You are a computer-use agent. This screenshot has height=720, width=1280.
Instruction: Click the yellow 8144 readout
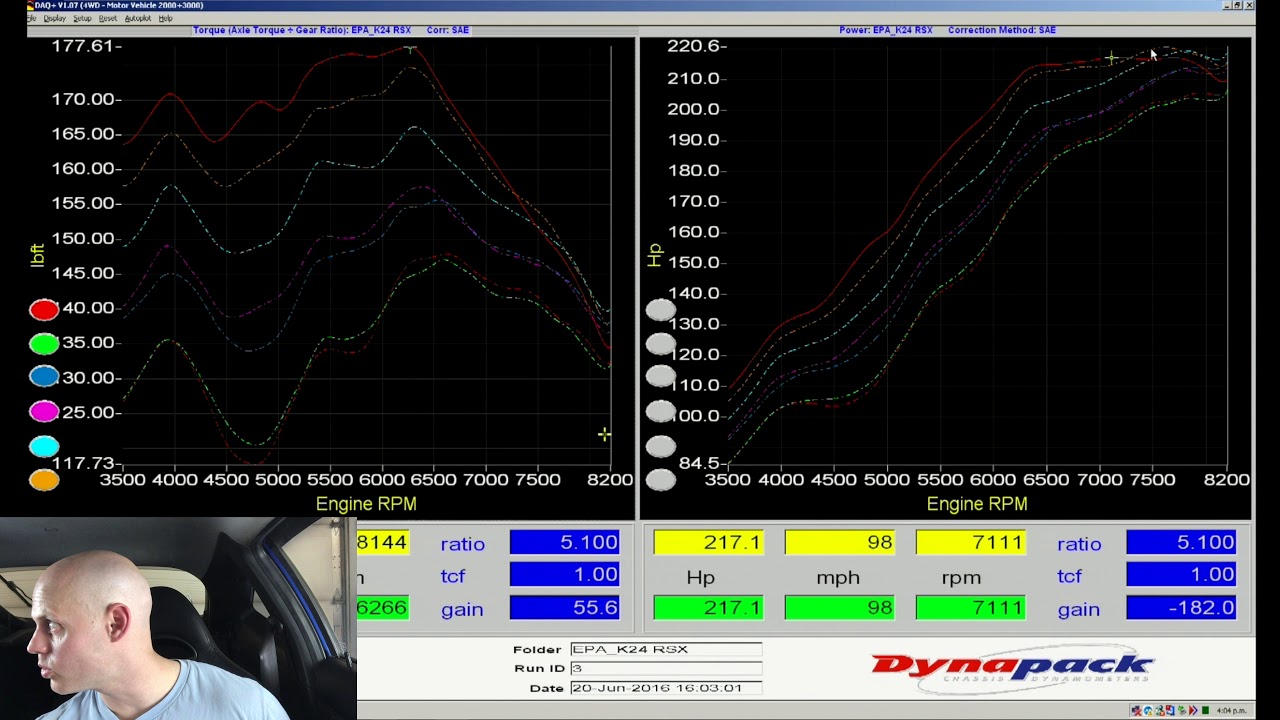point(383,542)
